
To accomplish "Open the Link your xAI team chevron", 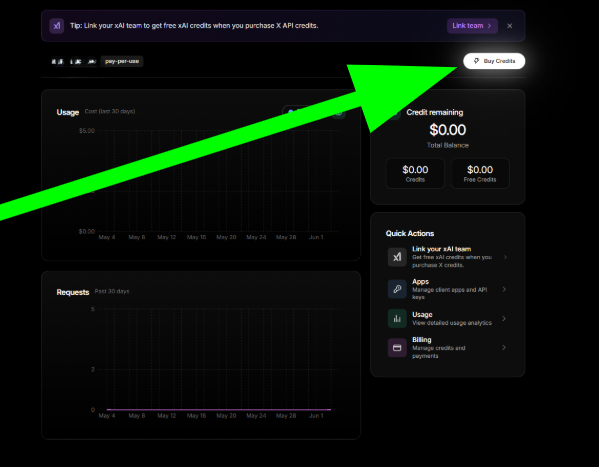I will point(505,257).
